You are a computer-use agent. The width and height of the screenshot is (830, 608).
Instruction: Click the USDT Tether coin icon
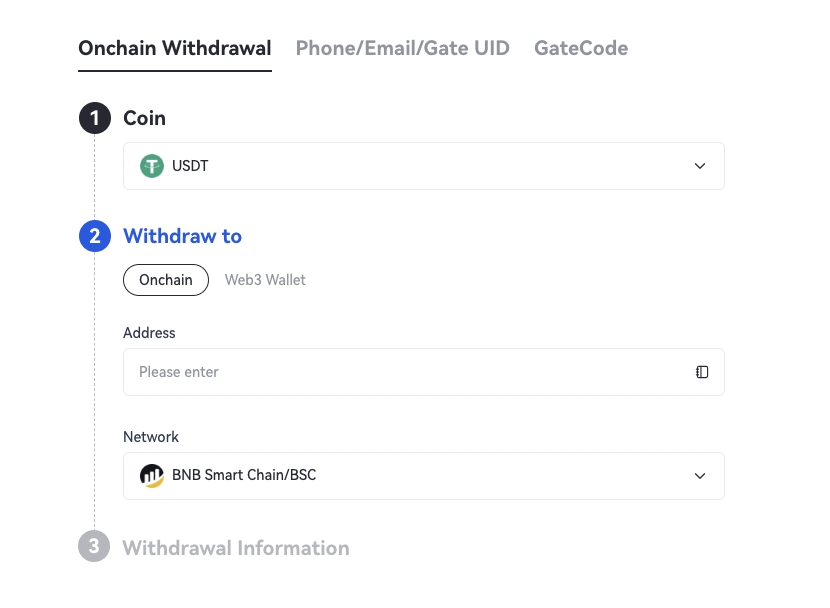(152, 166)
